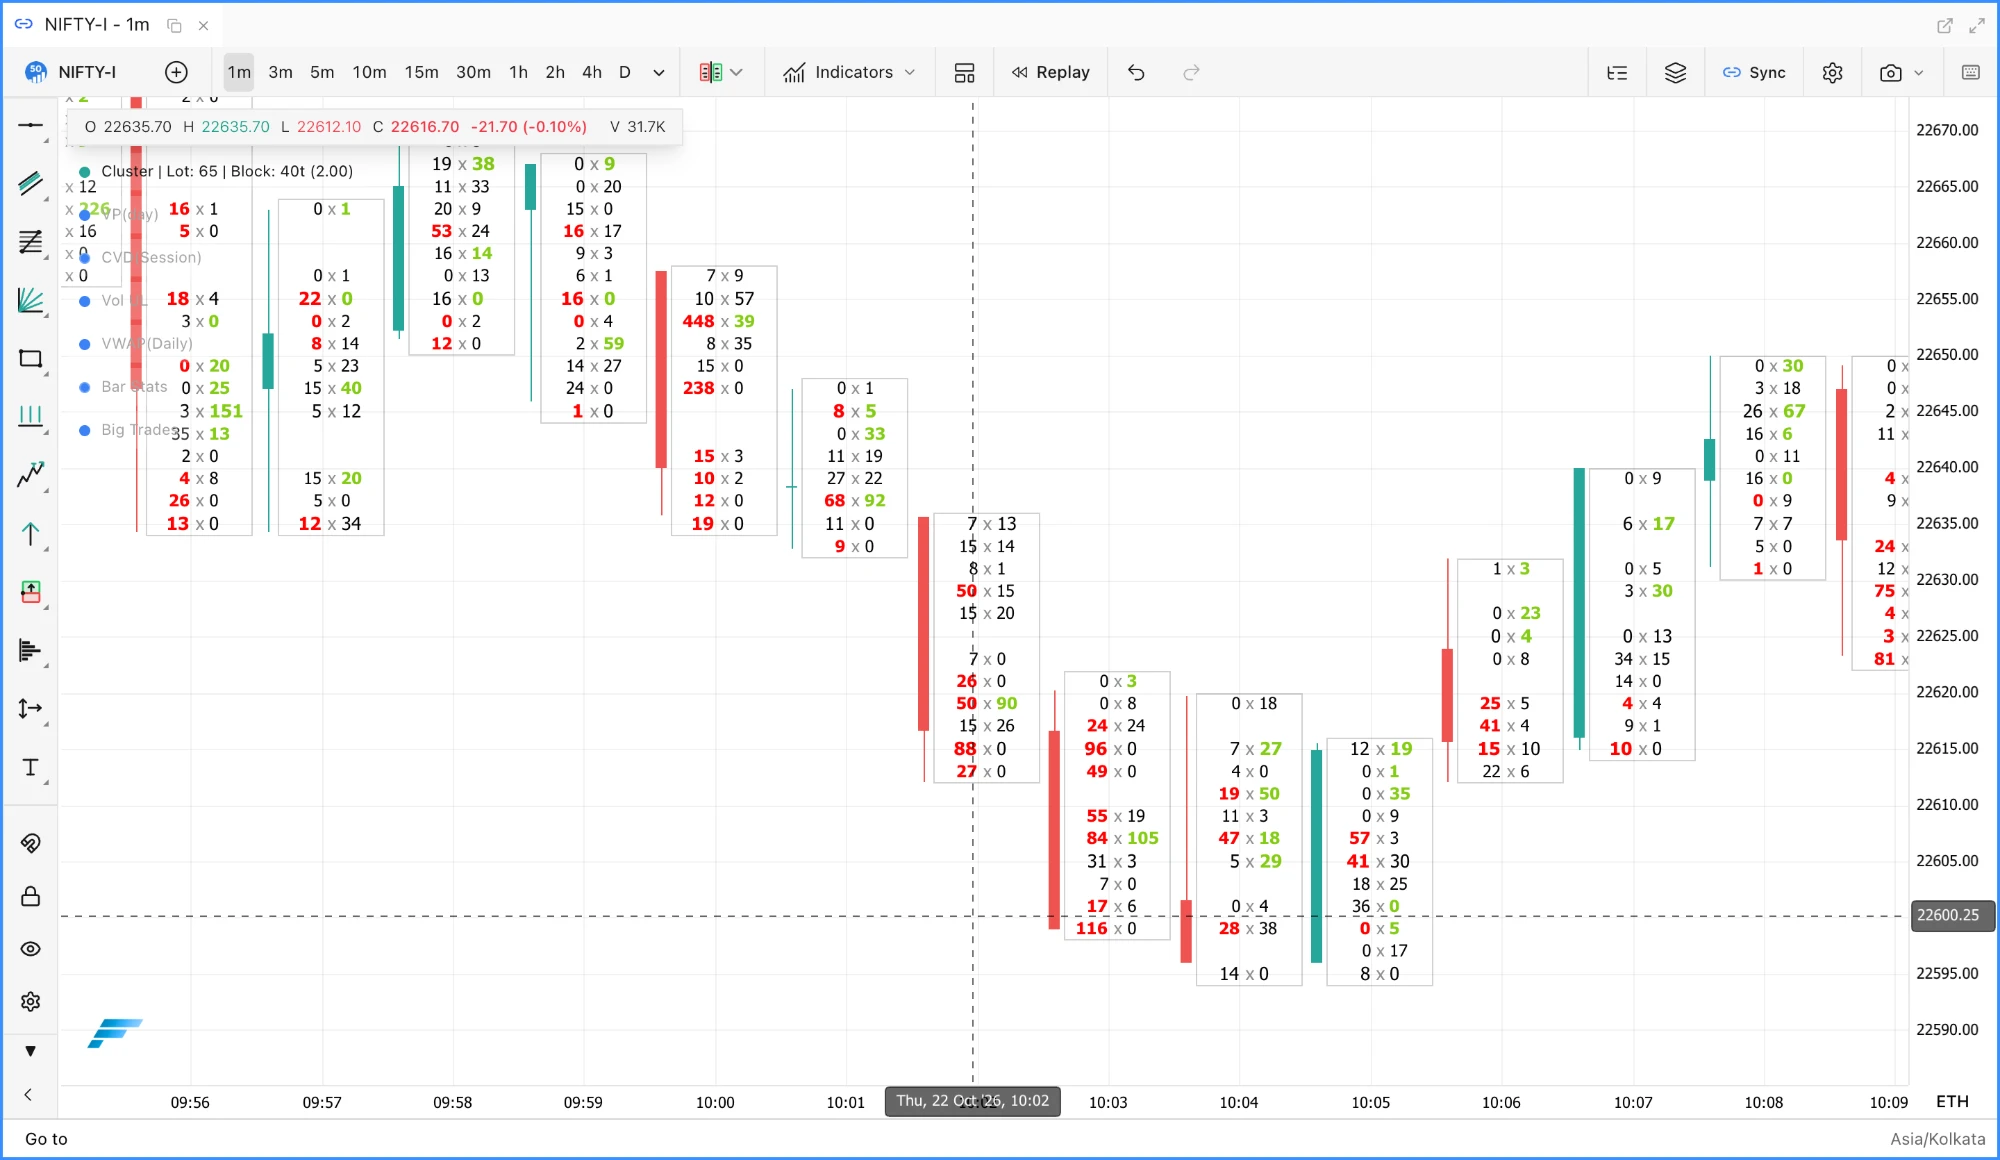Screen dimensions: 2000x1160
Task: Open the layers stack panel
Action: tap(1675, 72)
